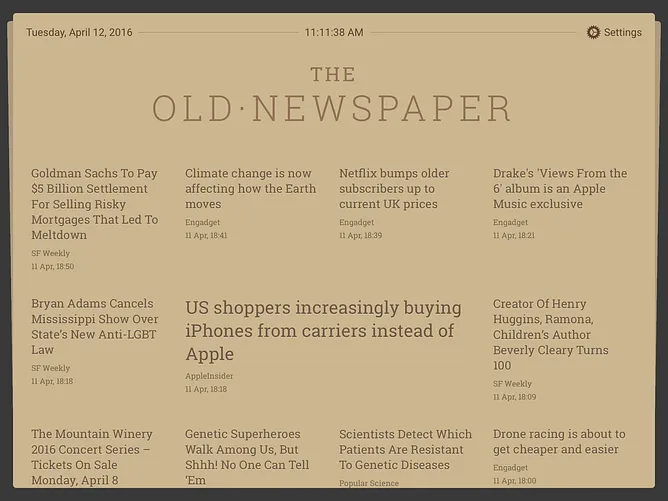
Task: Click the 11 Apr, 18:41 timestamp
Action: point(206,236)
